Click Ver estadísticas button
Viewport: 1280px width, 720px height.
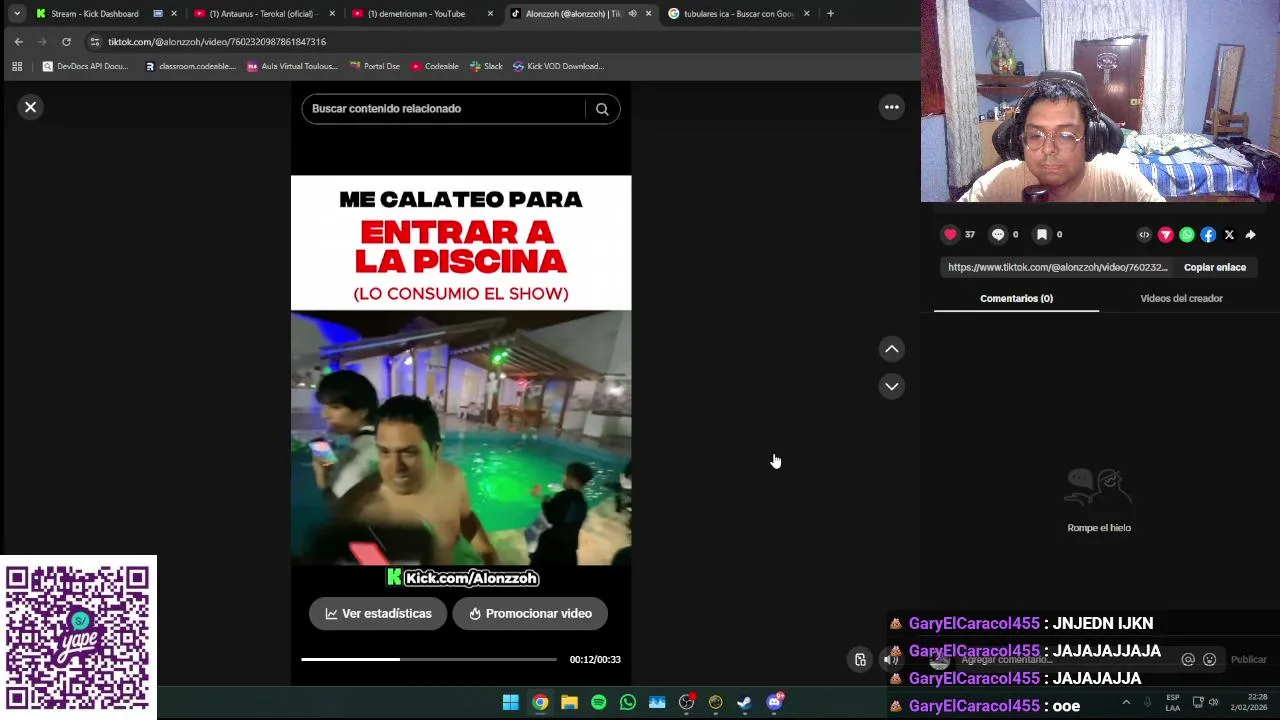378,613
